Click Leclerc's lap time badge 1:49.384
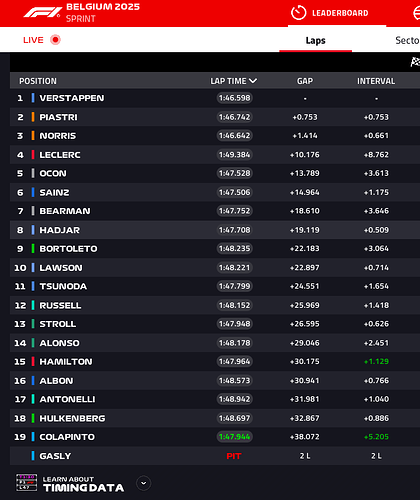The height and width of the screenshot is (500, 420). [x=234, y=155]
